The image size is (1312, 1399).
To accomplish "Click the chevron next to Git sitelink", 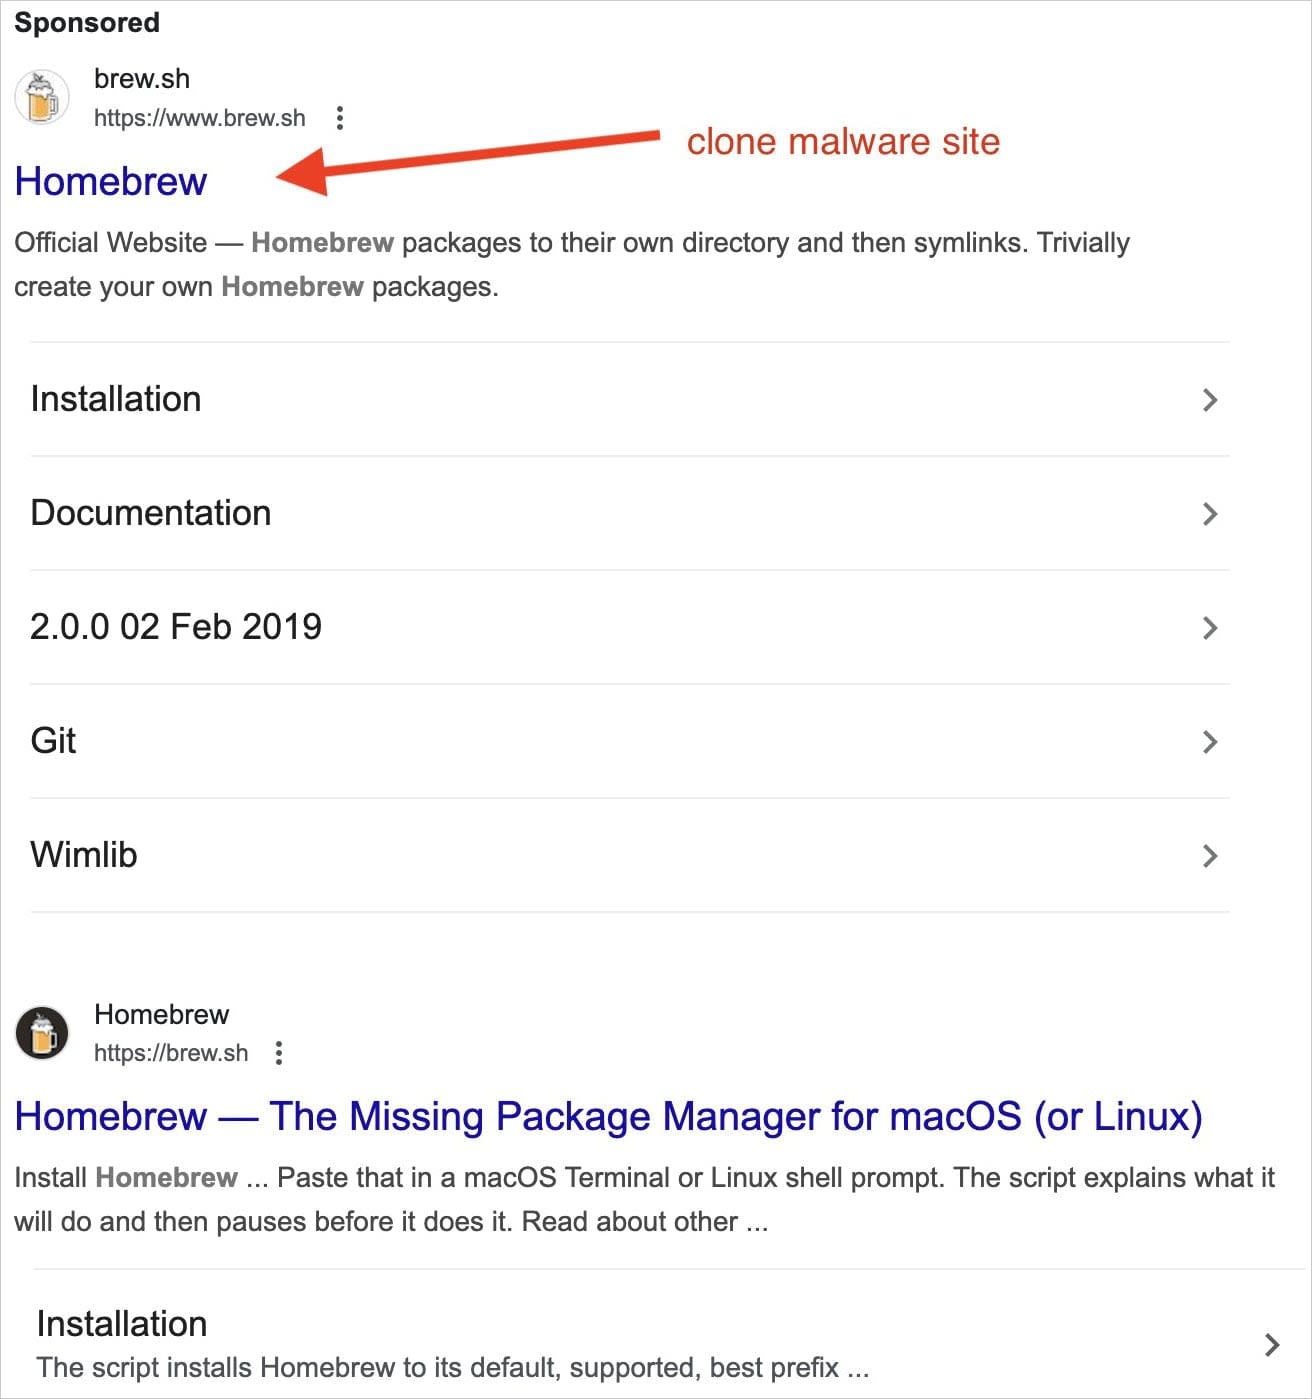I will [x=1210, y=741].
